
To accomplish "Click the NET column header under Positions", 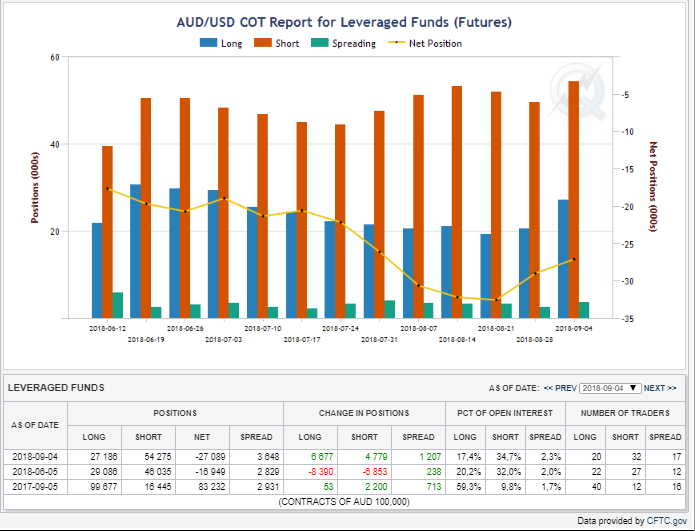I will (202, 437).
